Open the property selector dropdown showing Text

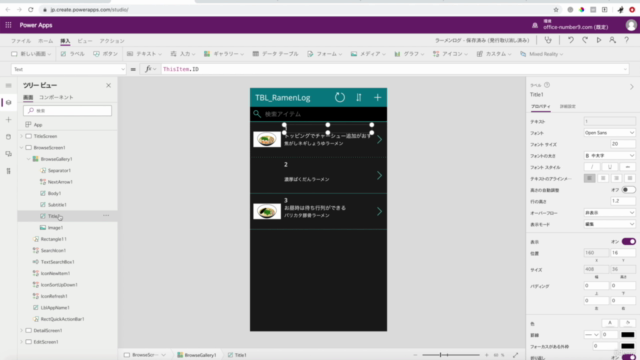[x=69, y=69]
